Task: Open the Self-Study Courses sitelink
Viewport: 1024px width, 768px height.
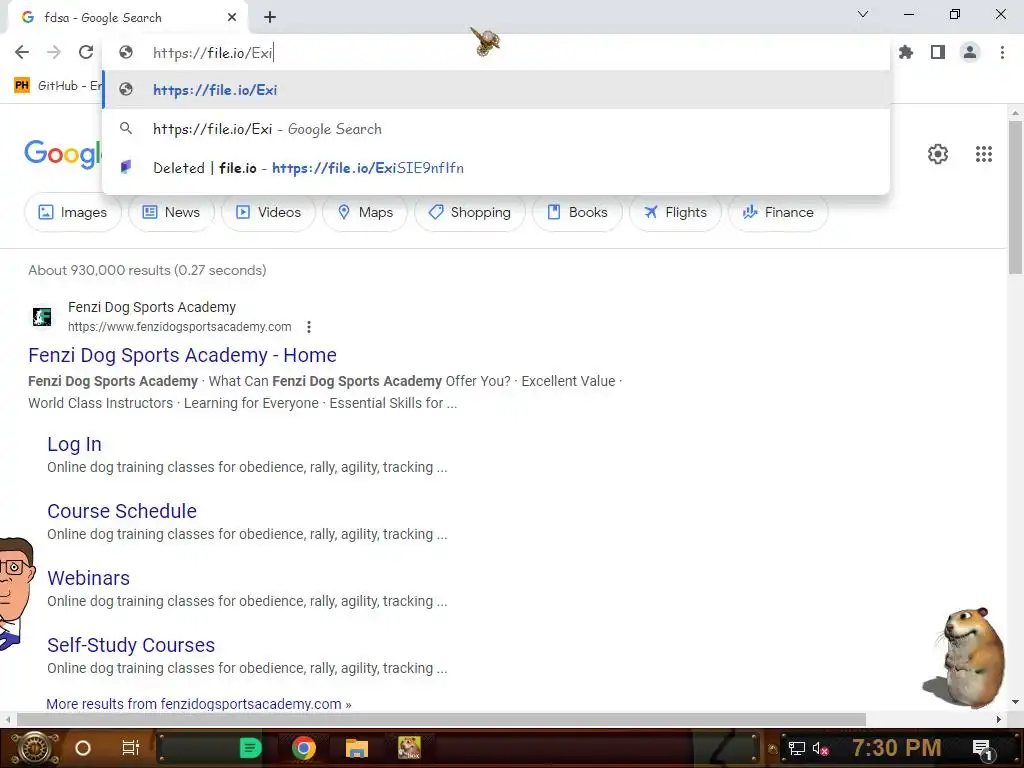Action: [131, 645]
